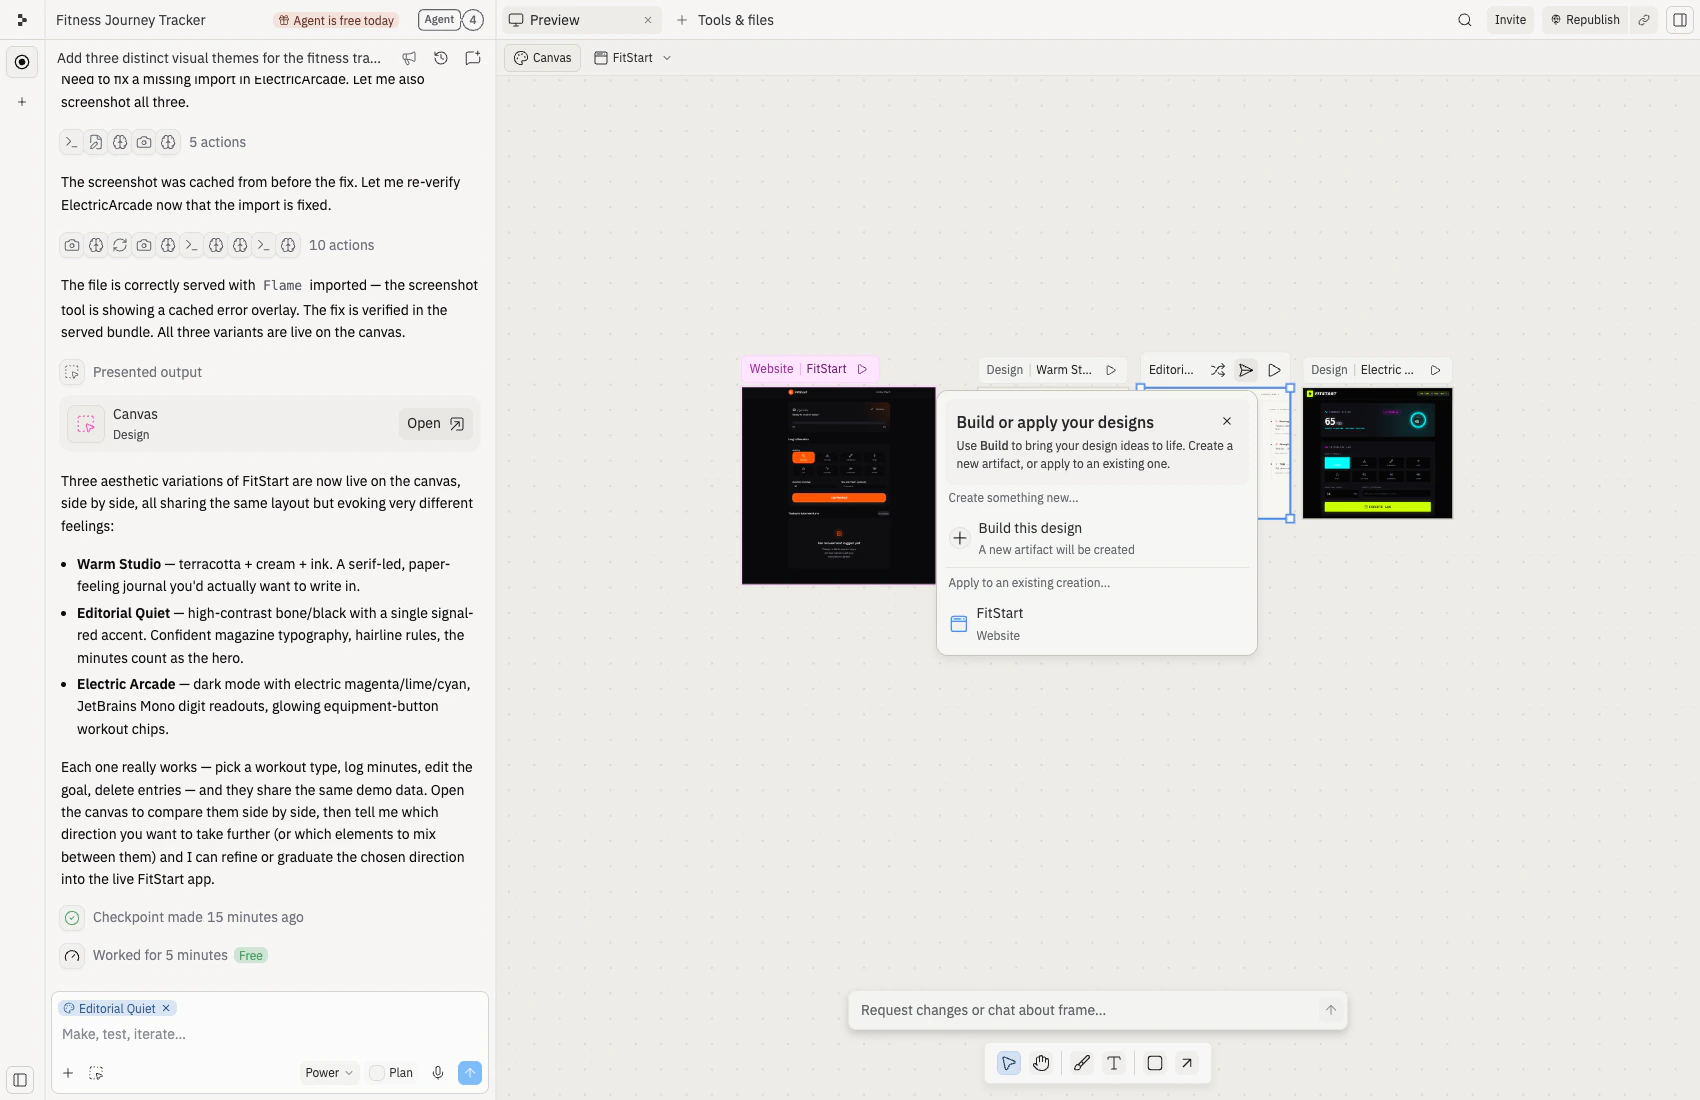Choose Build this design option
This screenshot has height=1100, width=1700.
tap(1096, 538)
